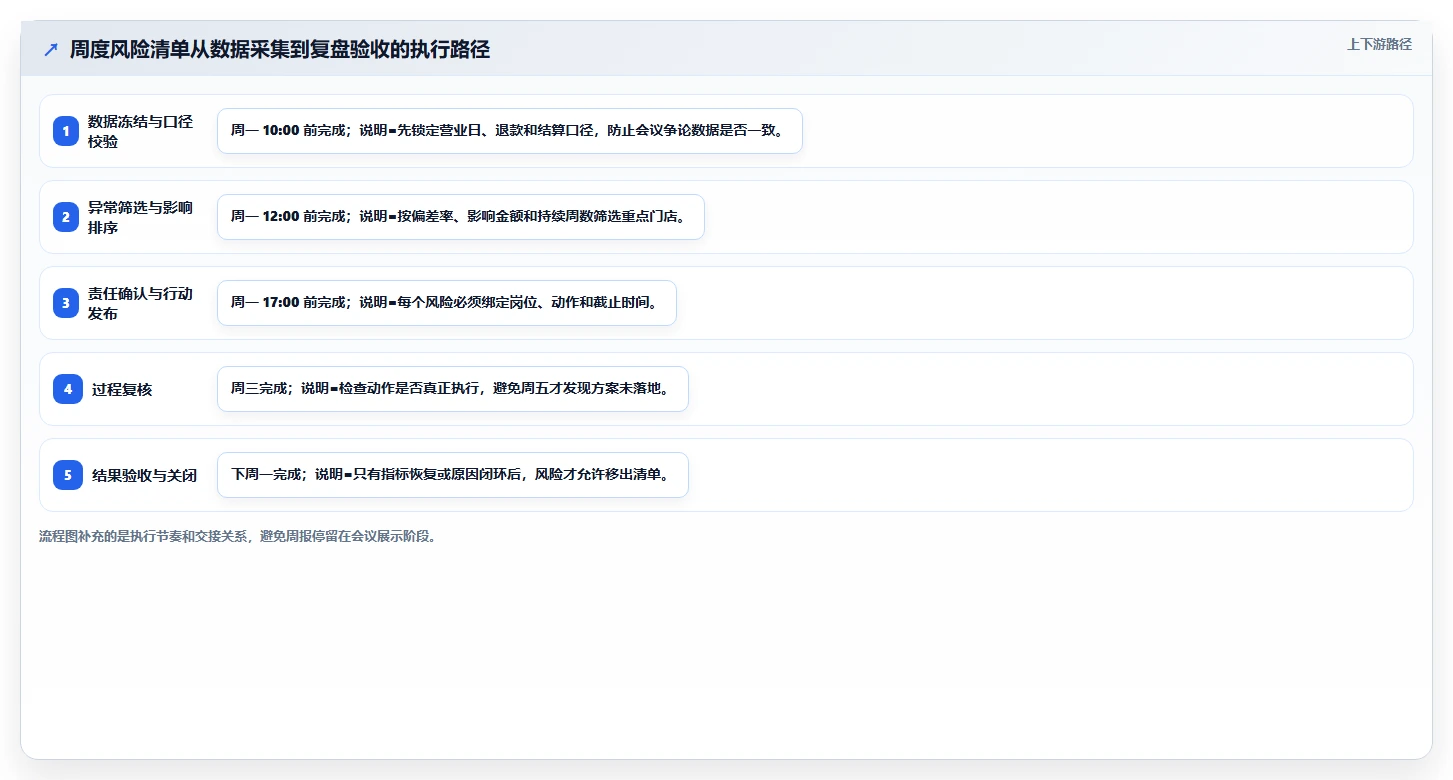Click the title 周度风险清单从数据采集到复盘验收的执行路径
This screenshot has width=1453, height=780.
pyautogui.click(x=280, y=49)
